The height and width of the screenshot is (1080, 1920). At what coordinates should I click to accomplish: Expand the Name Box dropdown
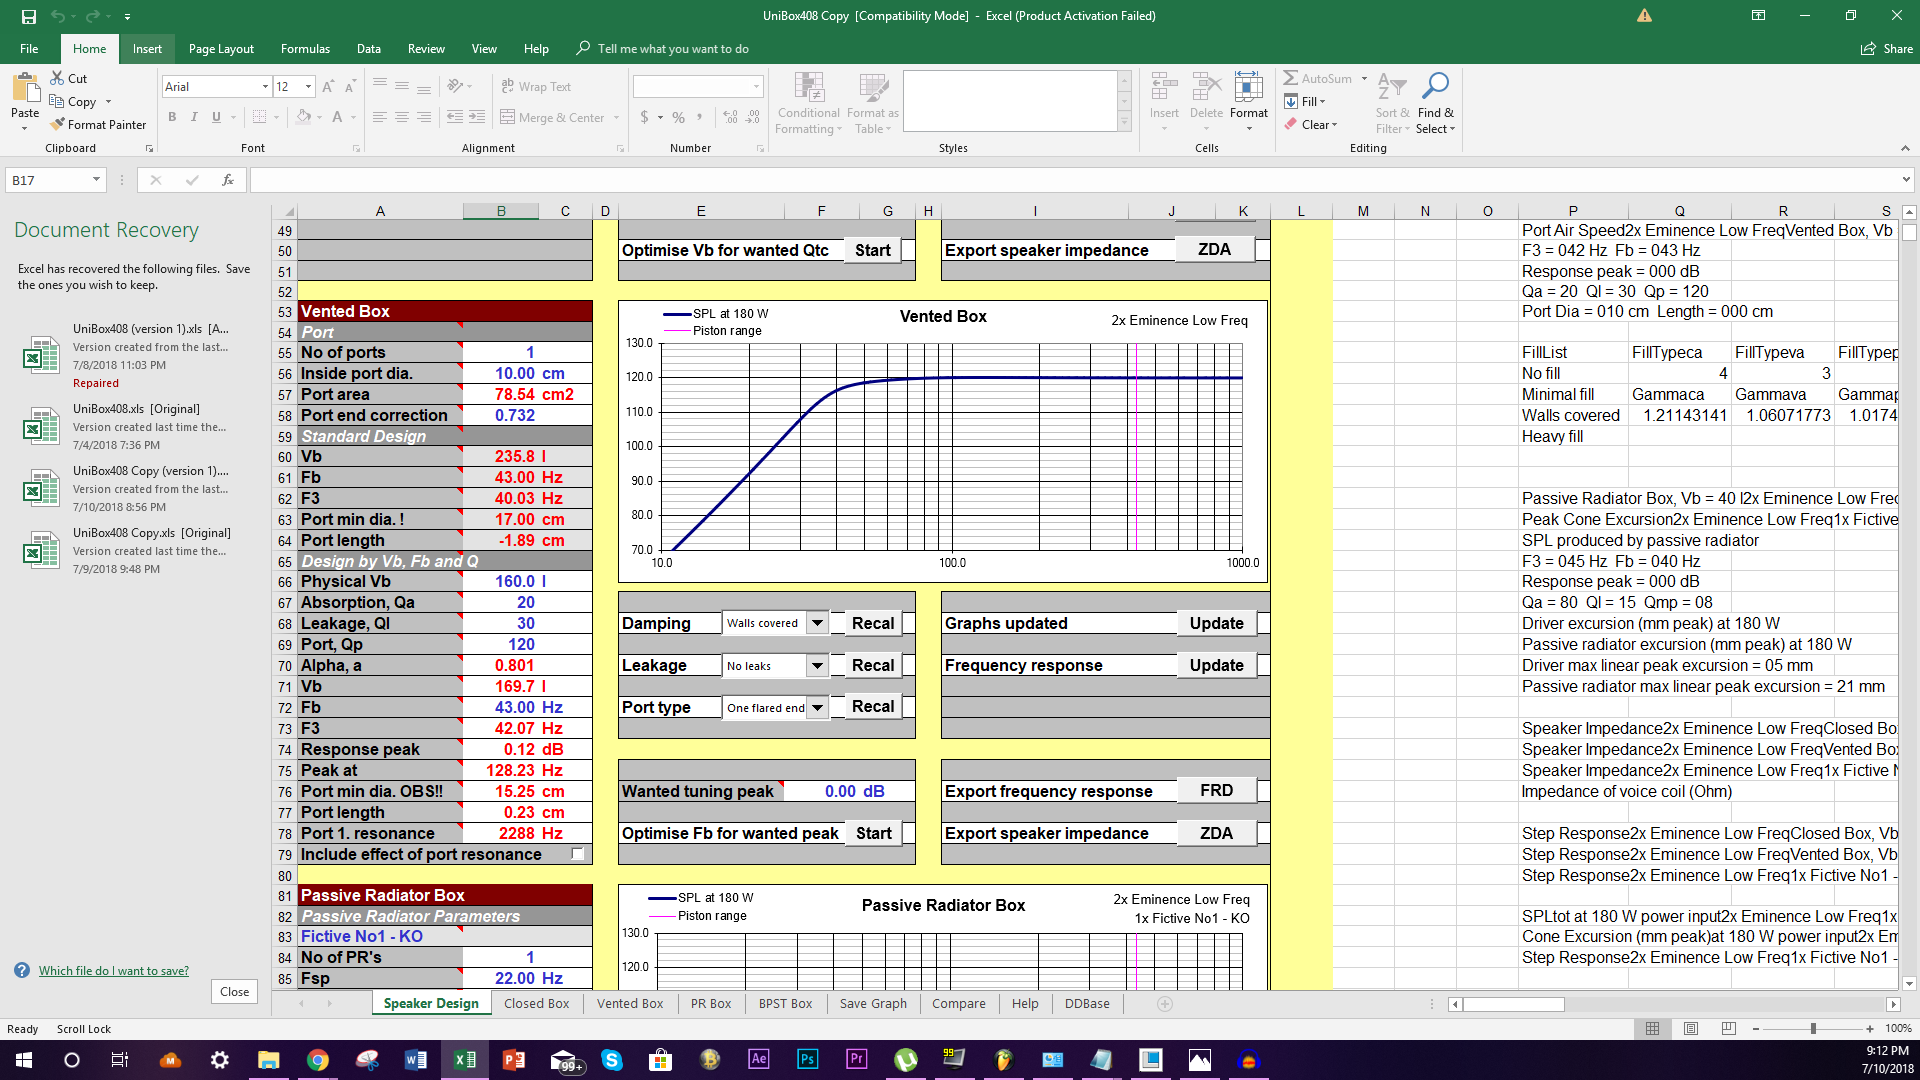pyautogui.click(x=96, y=180)
